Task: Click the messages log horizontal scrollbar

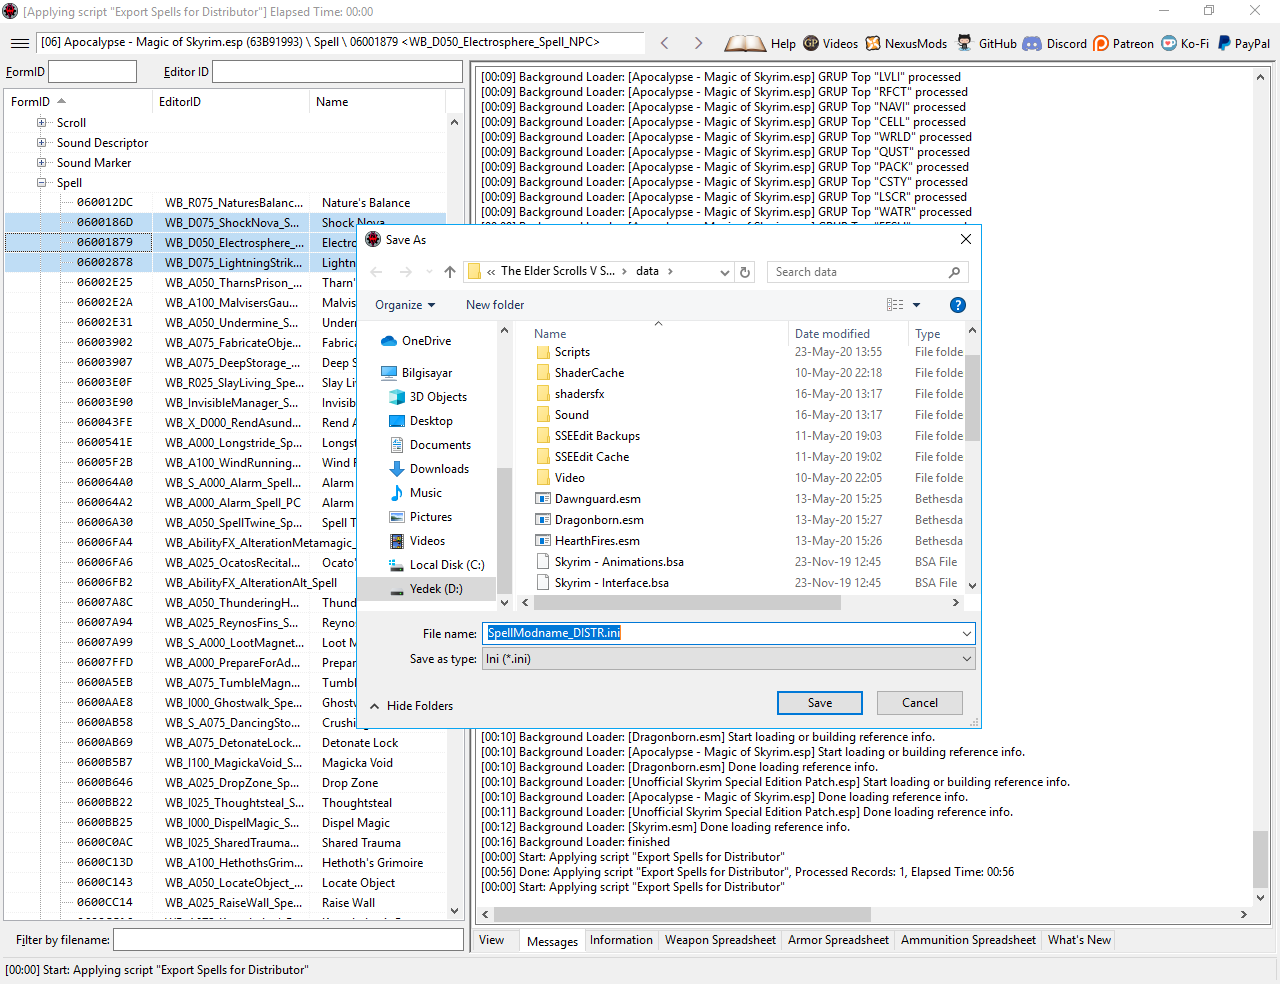Action: point(680,914)
